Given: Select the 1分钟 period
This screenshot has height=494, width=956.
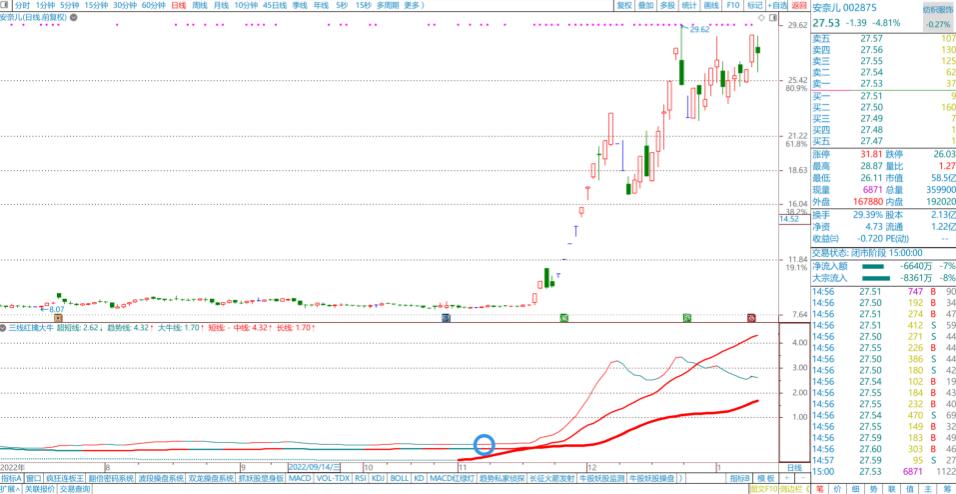Looking at the screenshot, I should click(45, 5).
